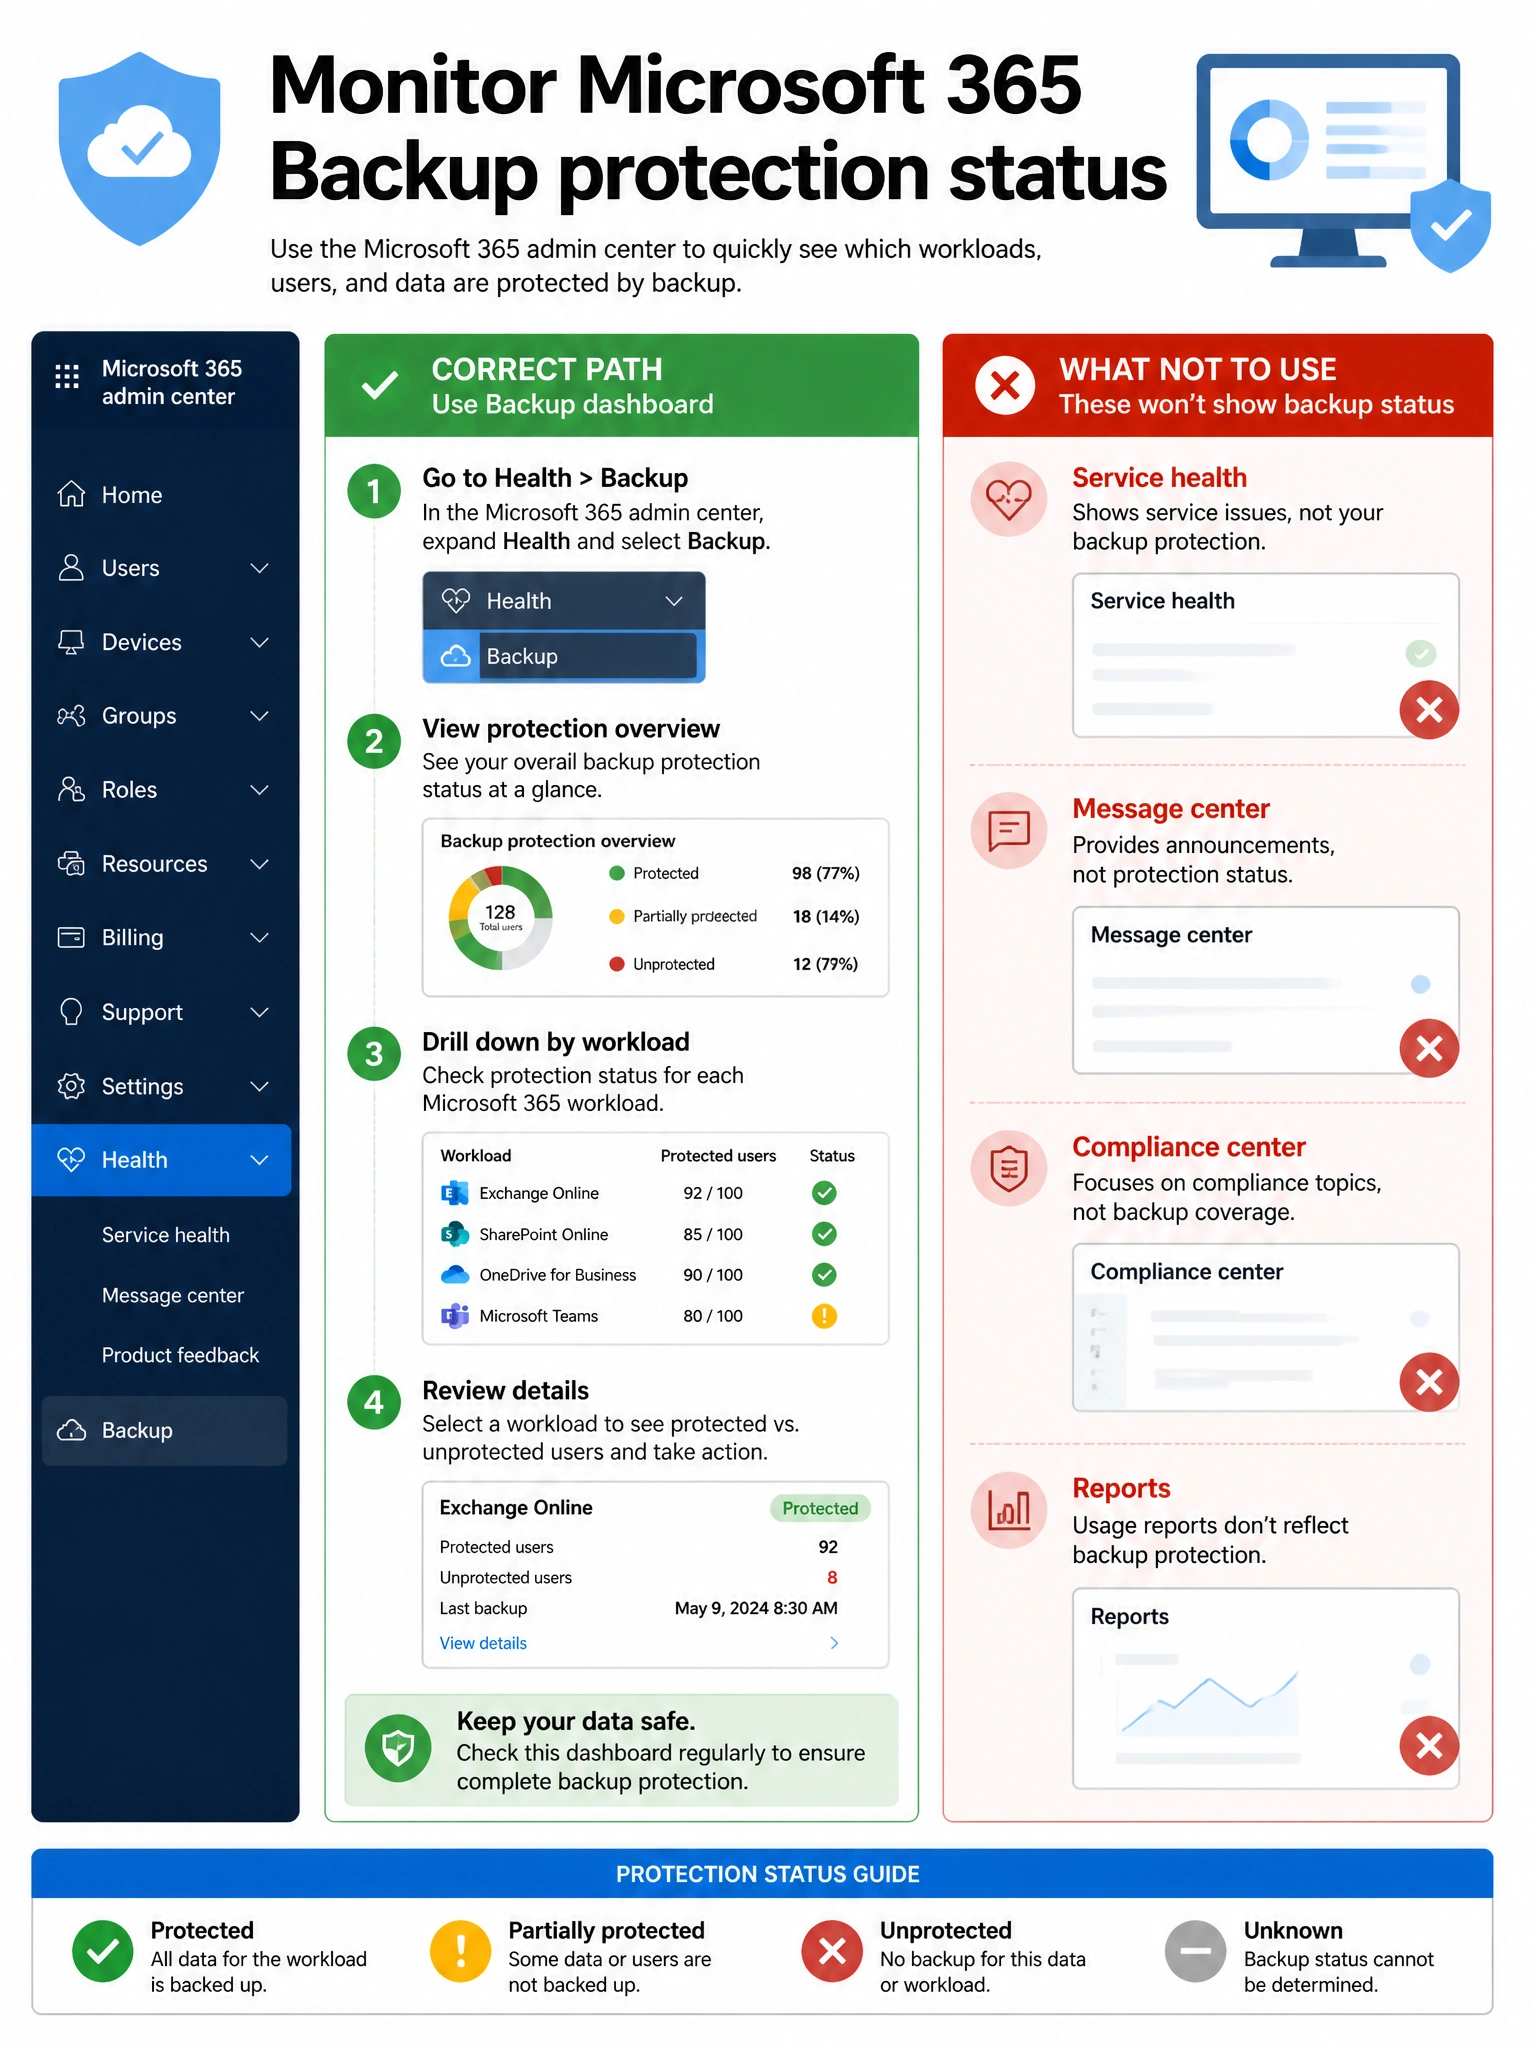
Task: Click the red Unprotected legend dot
Action: click(617, 964)
